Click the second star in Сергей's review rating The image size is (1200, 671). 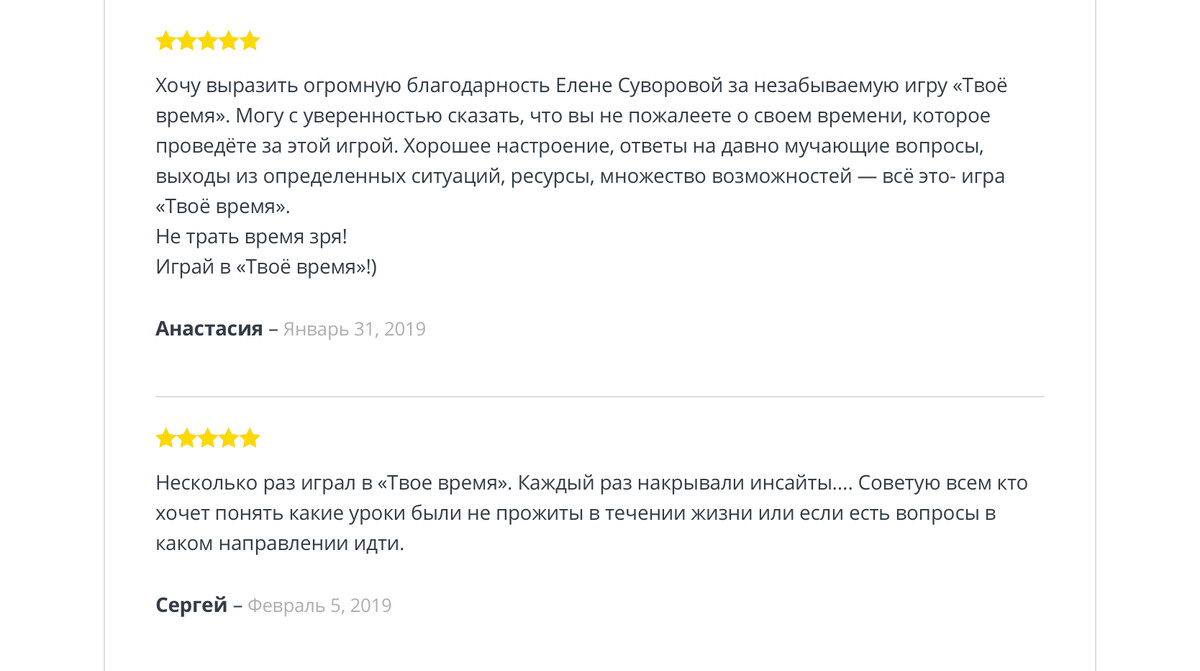coord(187,438)
